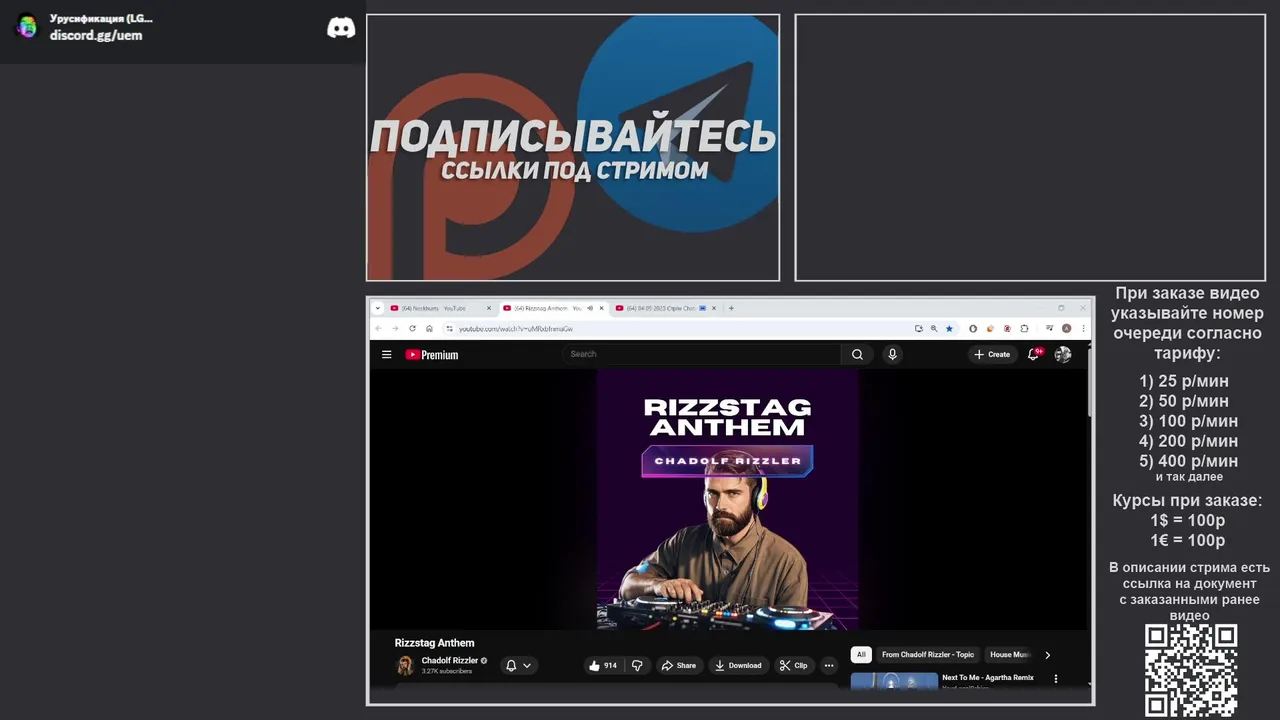The image size is (1280, 720).
Task: Click the browser address bar URL
Action: coord(516,328)
